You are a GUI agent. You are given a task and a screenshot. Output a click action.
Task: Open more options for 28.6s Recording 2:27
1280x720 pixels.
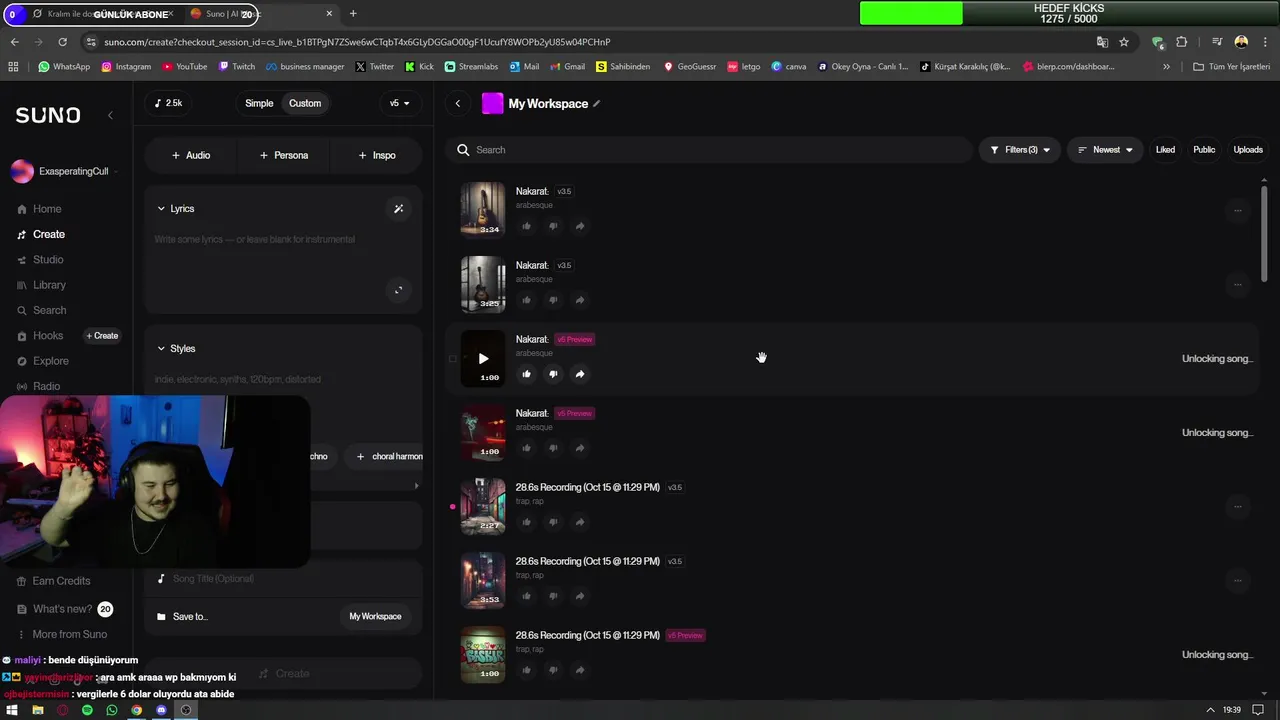(x=1237, y=507)
